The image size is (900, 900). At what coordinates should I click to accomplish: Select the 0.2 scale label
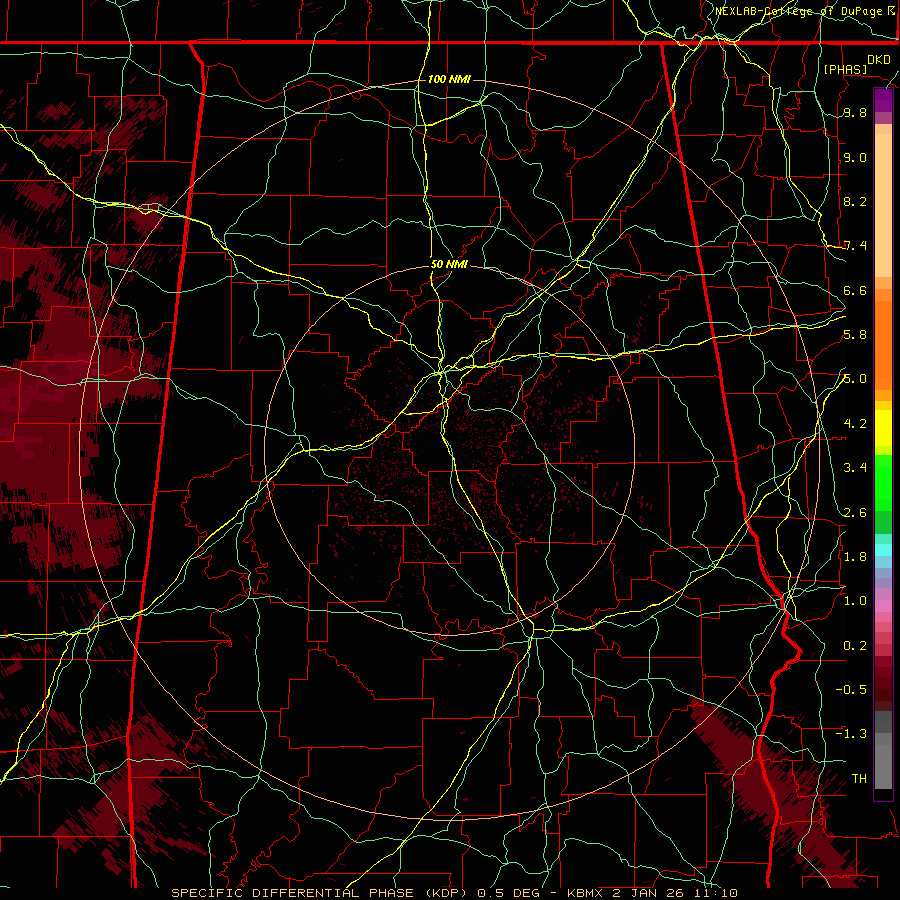pyautogui.click(x=855, y=646)
